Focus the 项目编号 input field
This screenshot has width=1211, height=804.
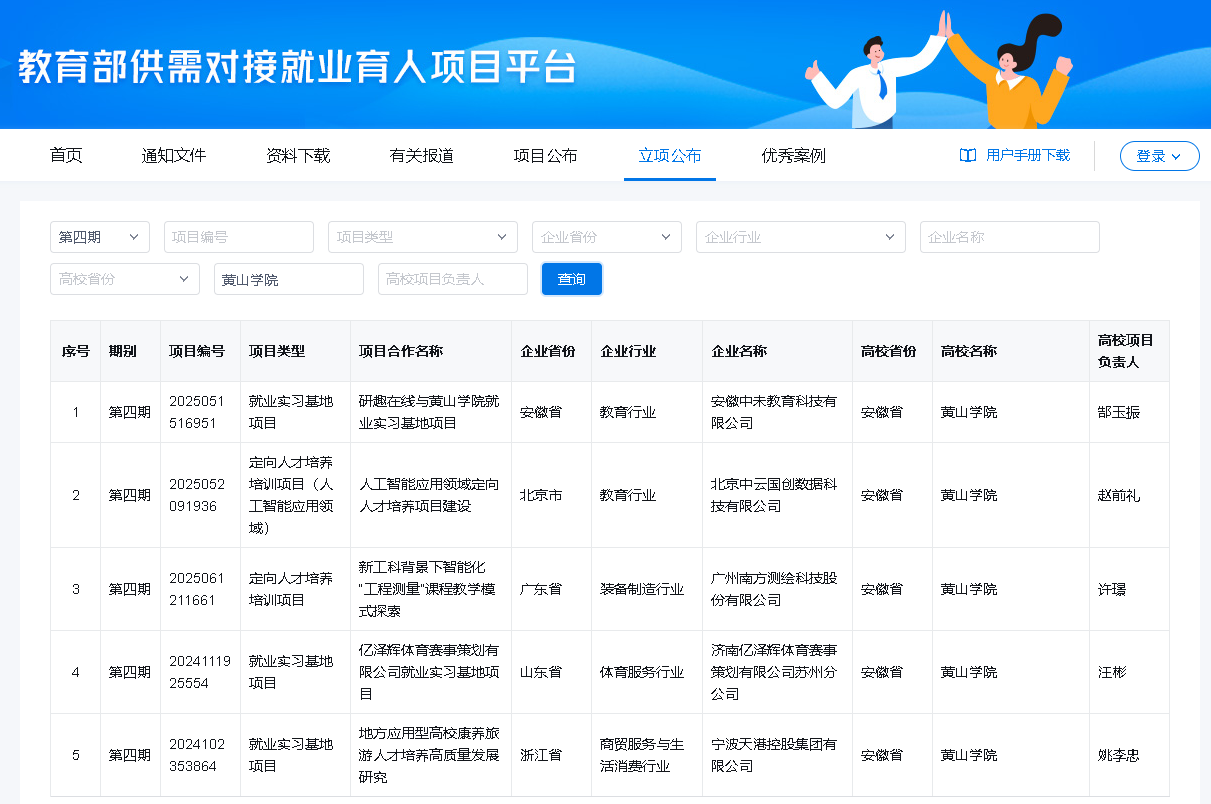(x=239, y=237)
